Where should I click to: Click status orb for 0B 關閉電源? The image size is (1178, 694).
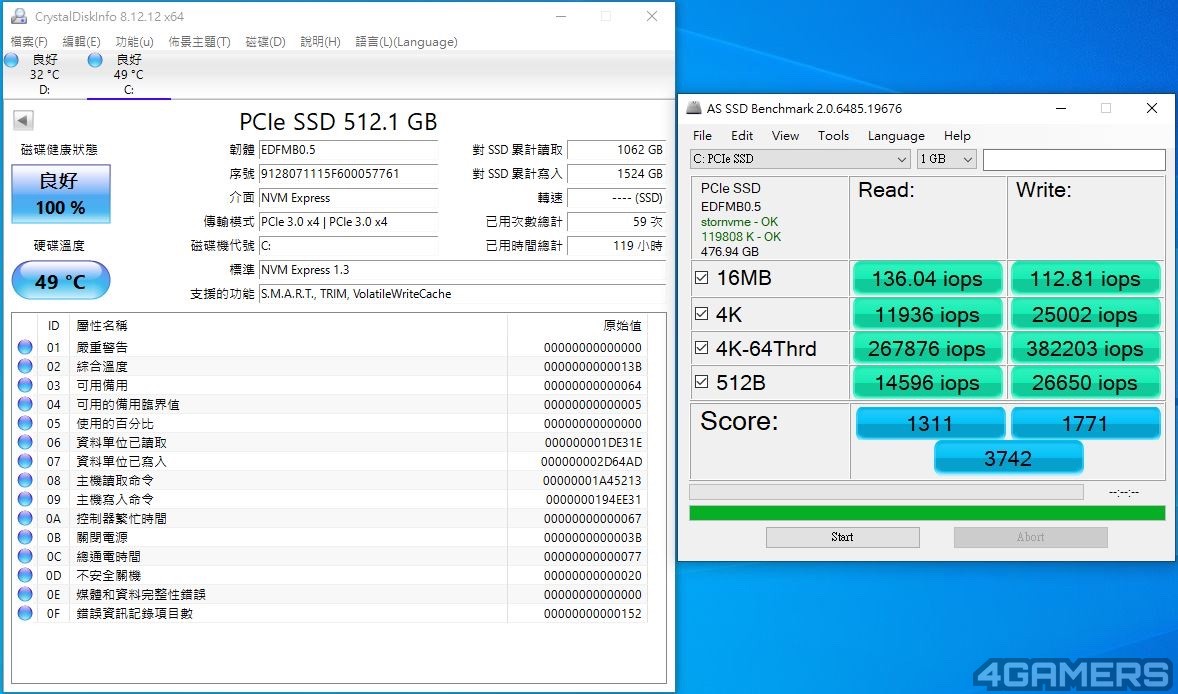25,537
